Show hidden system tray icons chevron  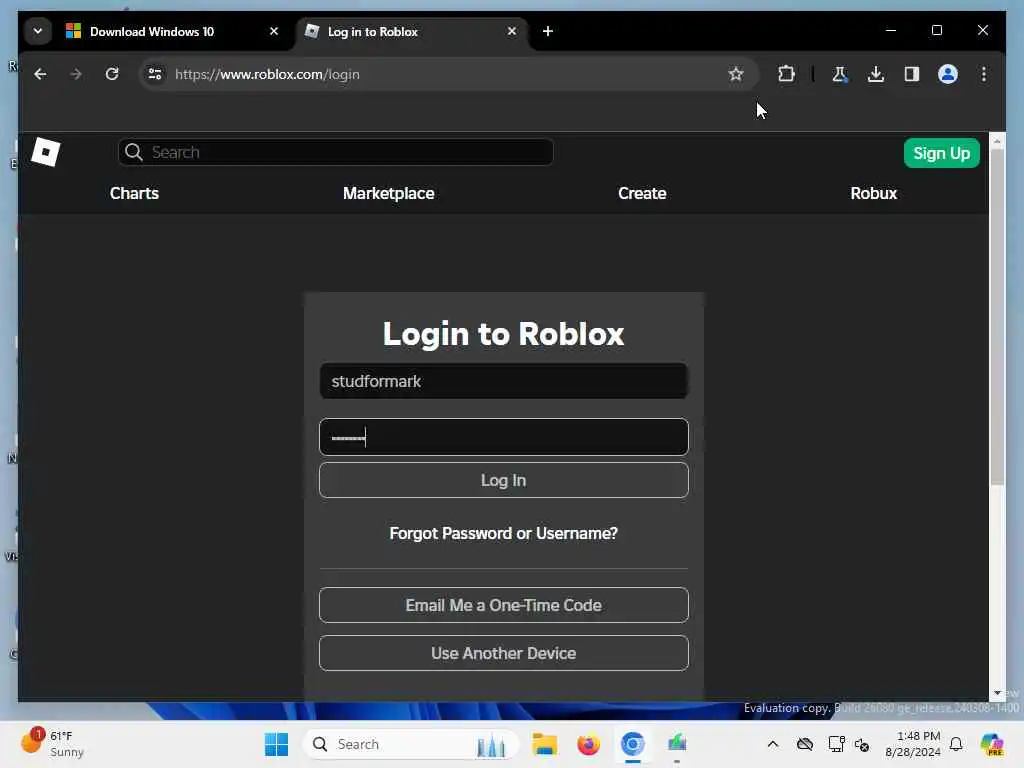[x=773, y=744]
